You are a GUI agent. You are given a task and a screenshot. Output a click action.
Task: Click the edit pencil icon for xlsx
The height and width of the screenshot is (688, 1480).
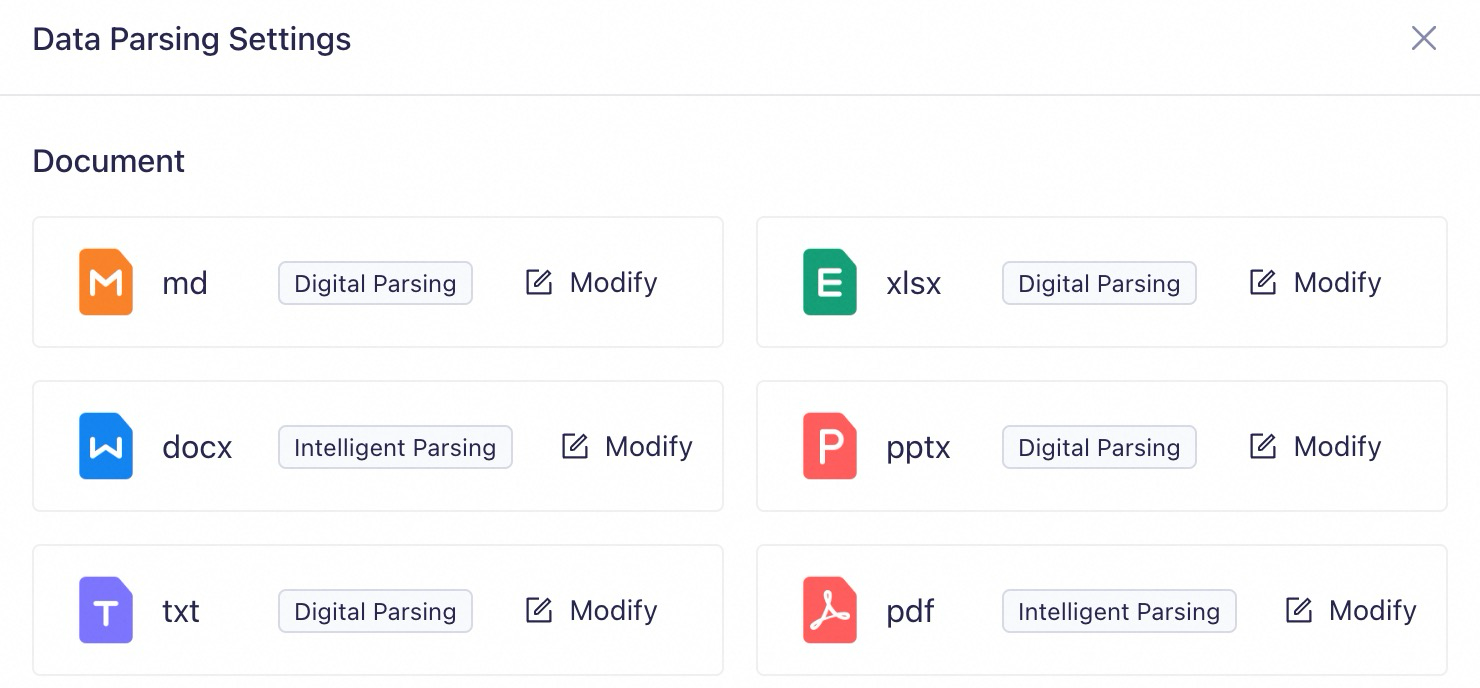point(1263,282)
